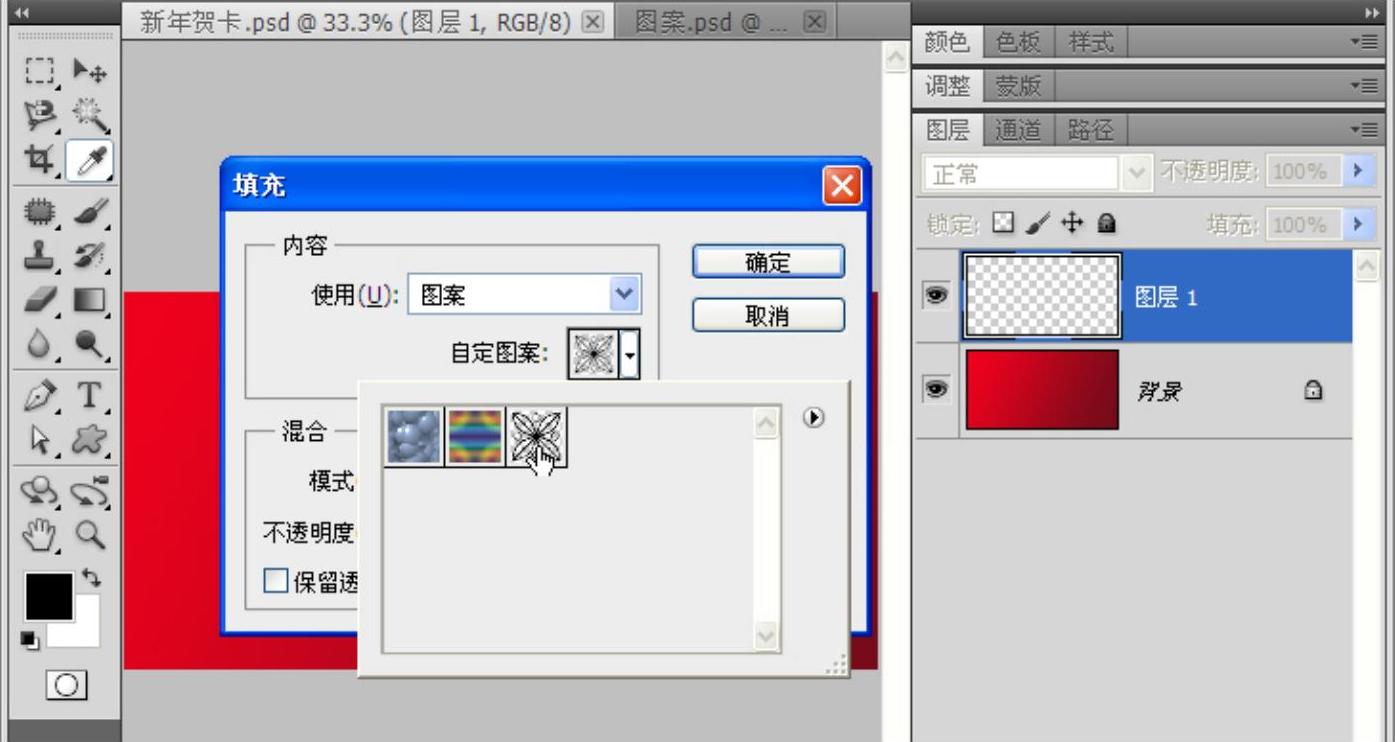Click the 取消 button

point(768,315)
